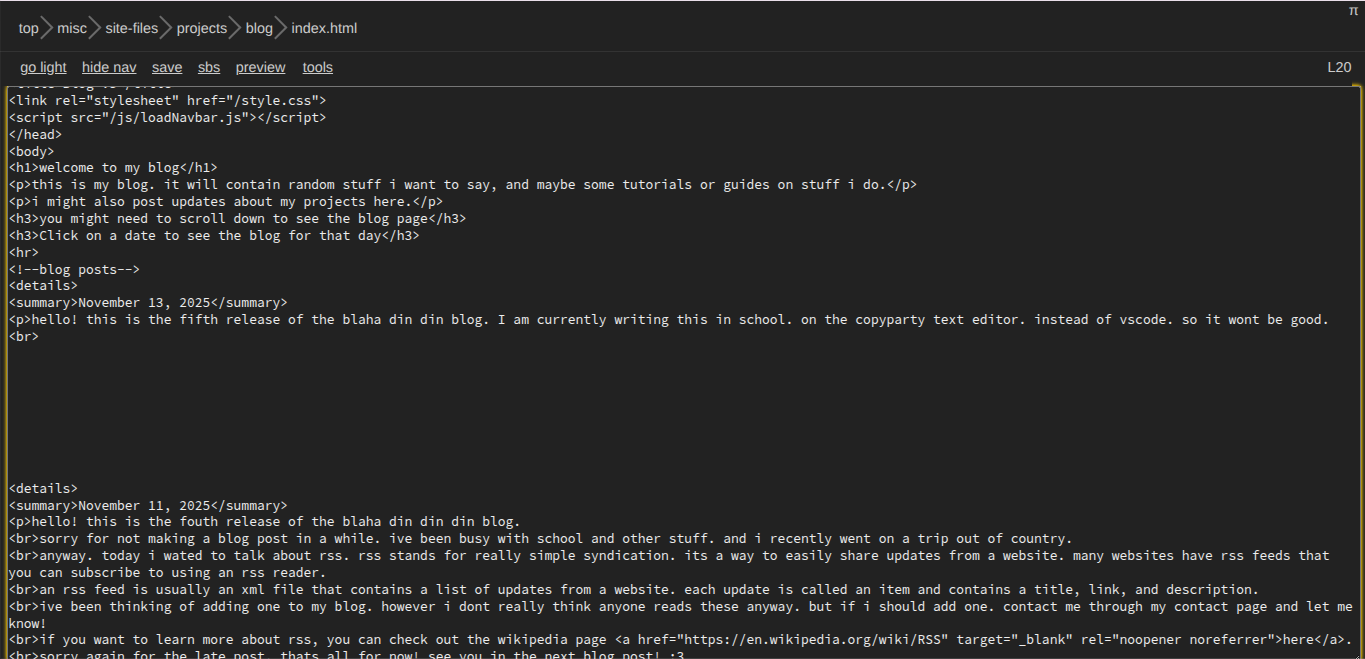Image resolution: width=1365 pixels, height=659 pixels.
Task: Save the document with the 'save' button
Action: 167,68
